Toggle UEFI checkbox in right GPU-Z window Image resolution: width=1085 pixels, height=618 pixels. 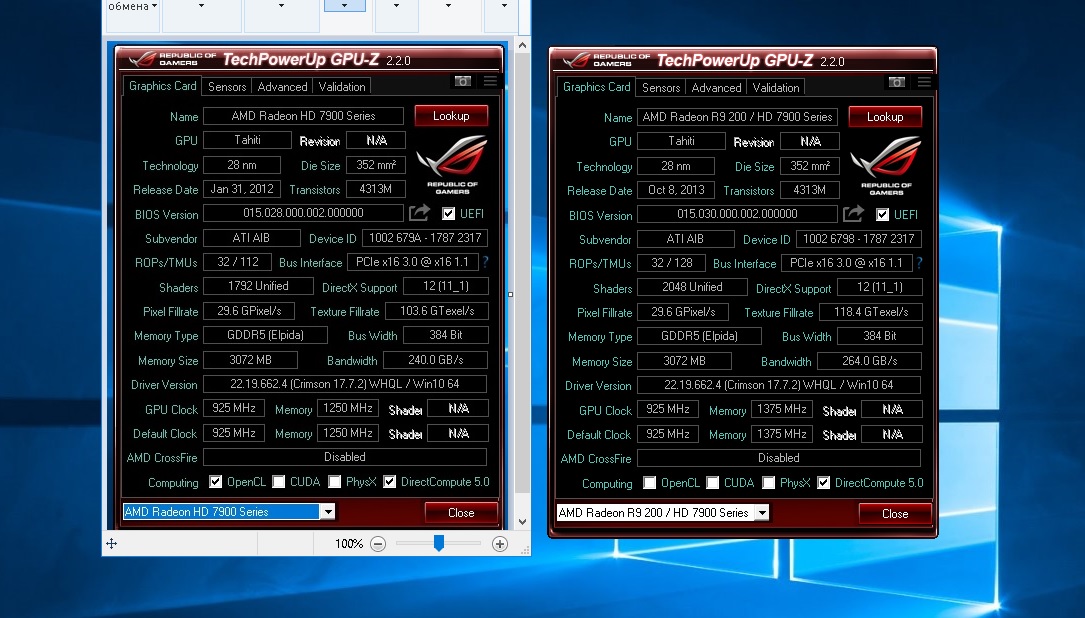pos(882,215)
